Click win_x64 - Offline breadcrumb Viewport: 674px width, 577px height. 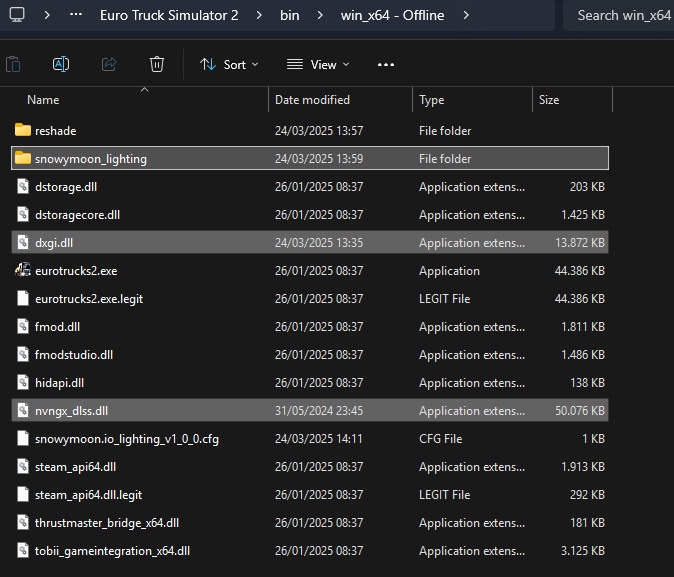point(392,15)
